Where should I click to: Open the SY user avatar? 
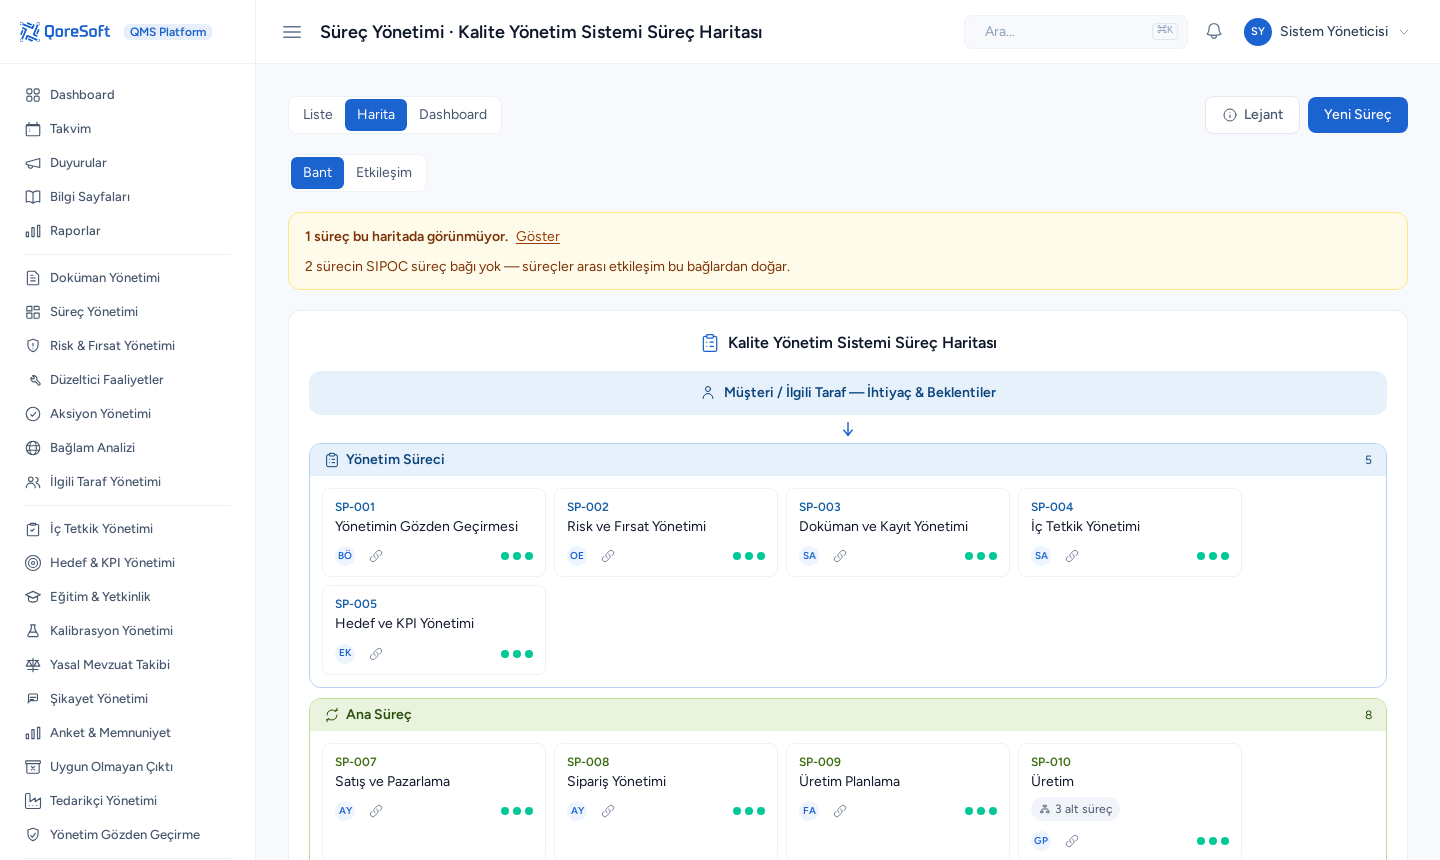click(x=1258, y=32)
